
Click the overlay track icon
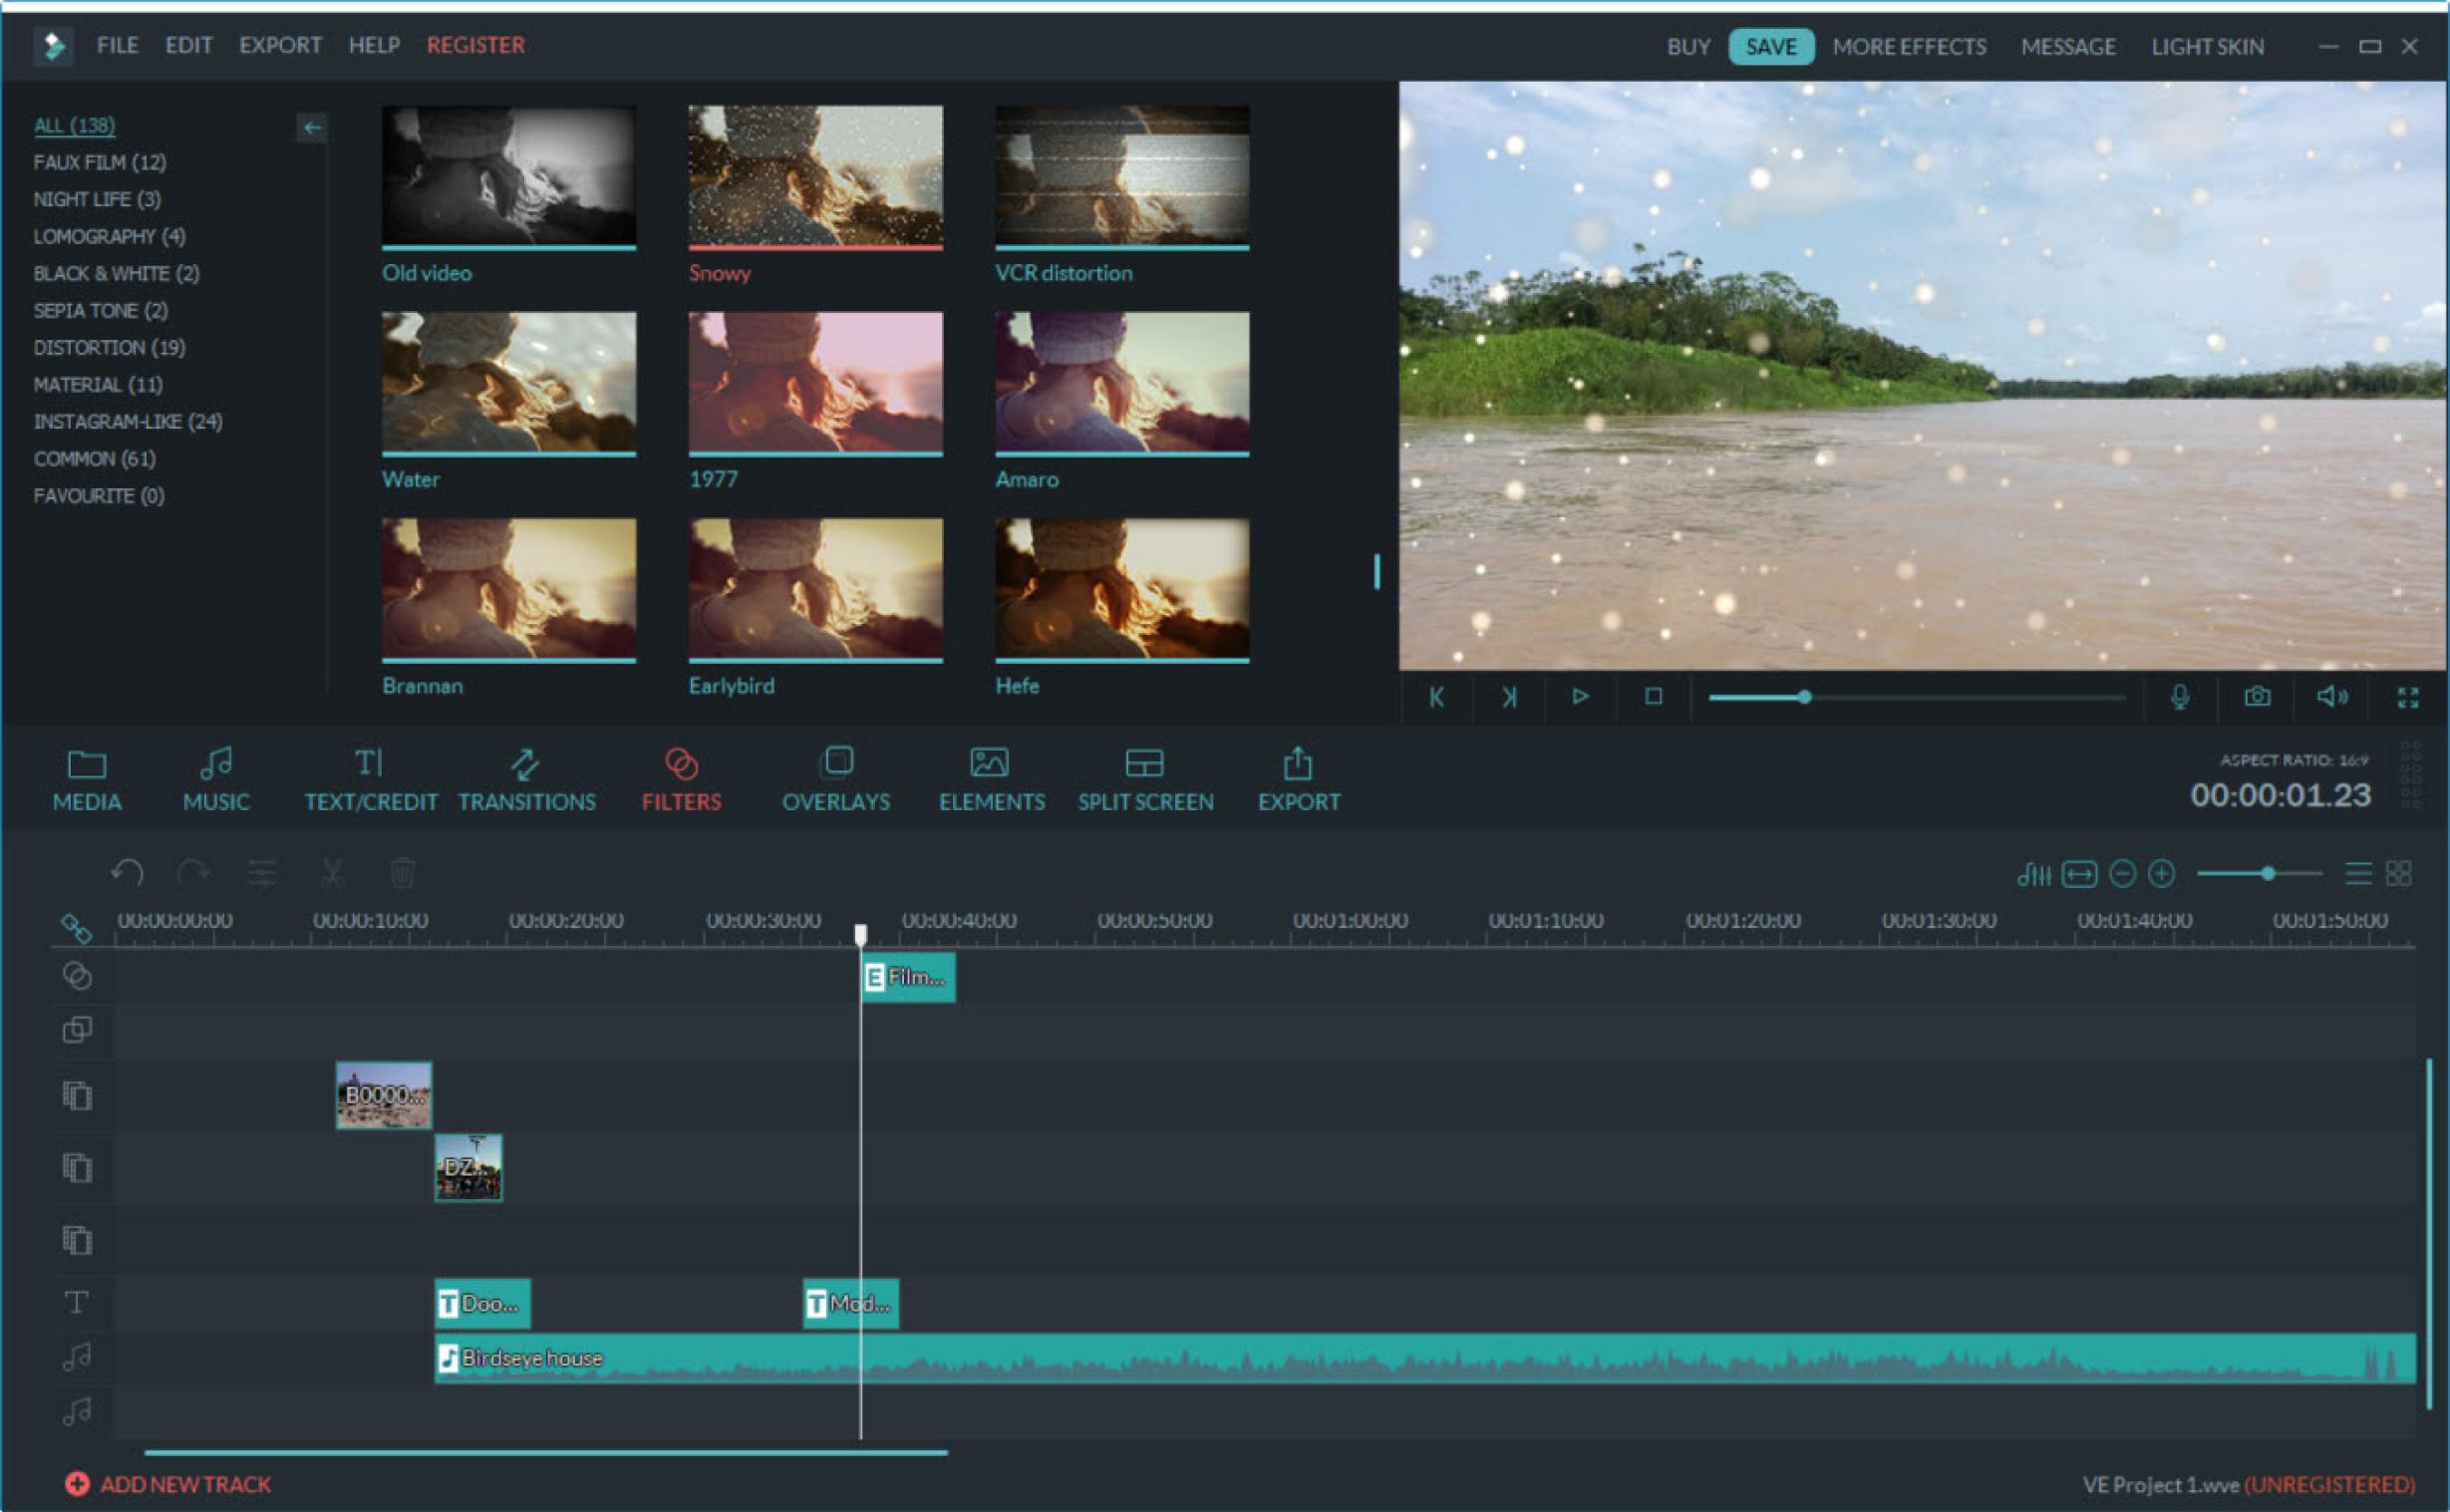pyautogui.click(x=77, y=1030)
